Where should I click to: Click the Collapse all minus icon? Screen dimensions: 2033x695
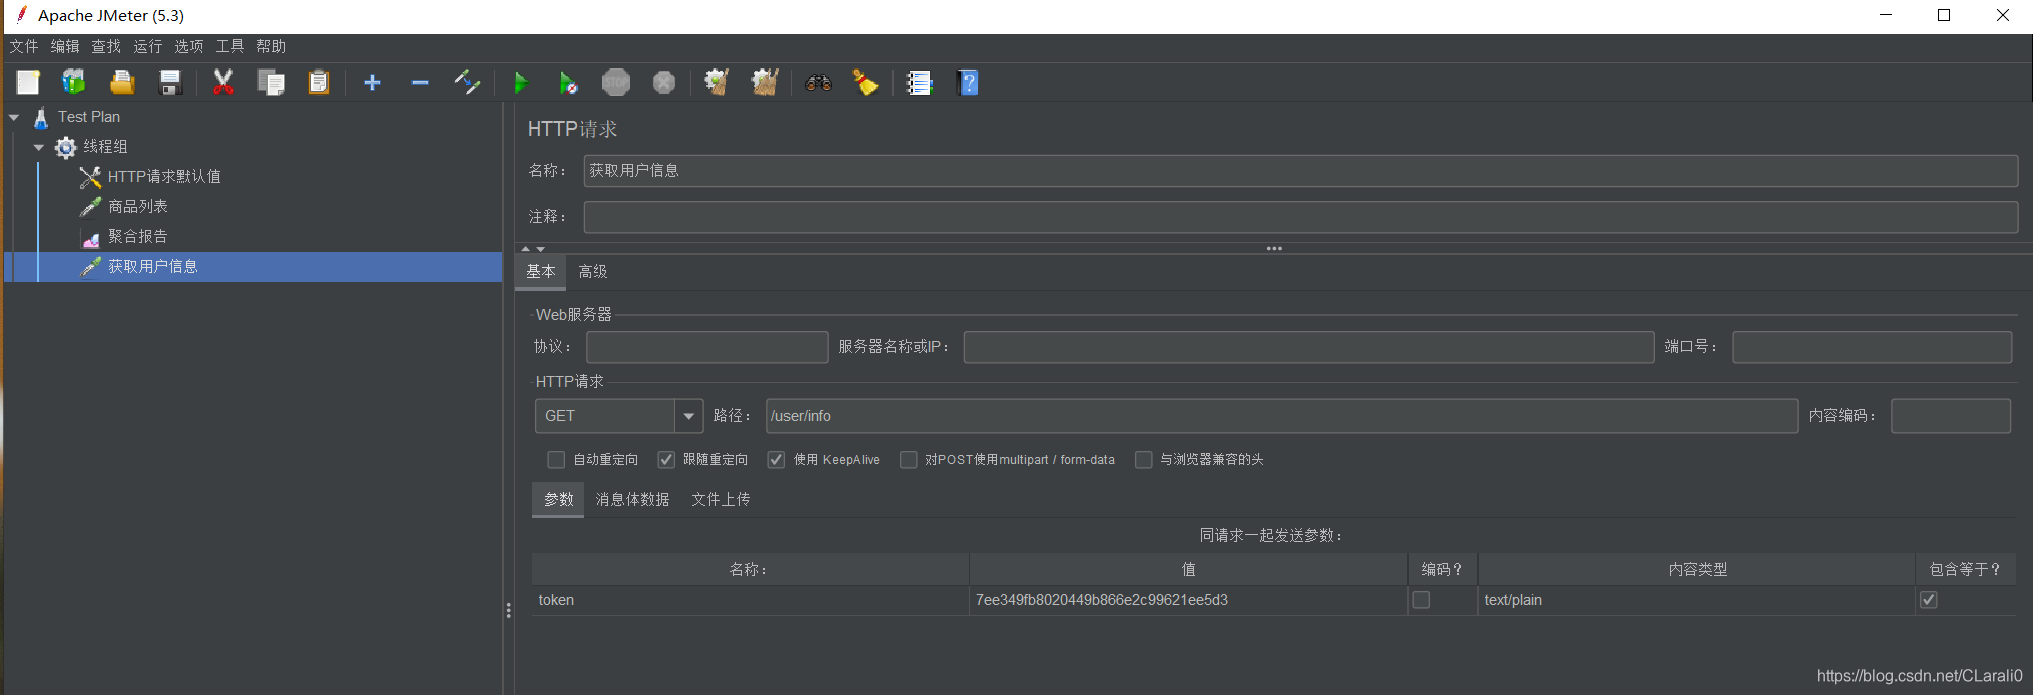(x=420, y=83)
